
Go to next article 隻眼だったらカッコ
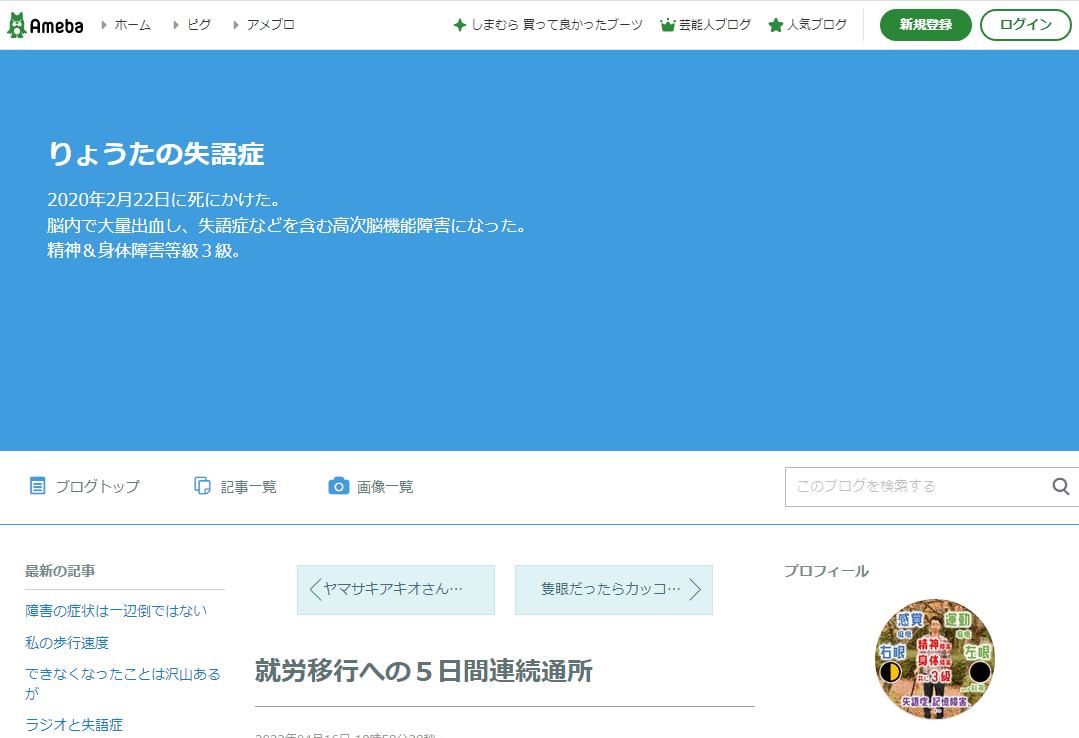tap(613, 589)
